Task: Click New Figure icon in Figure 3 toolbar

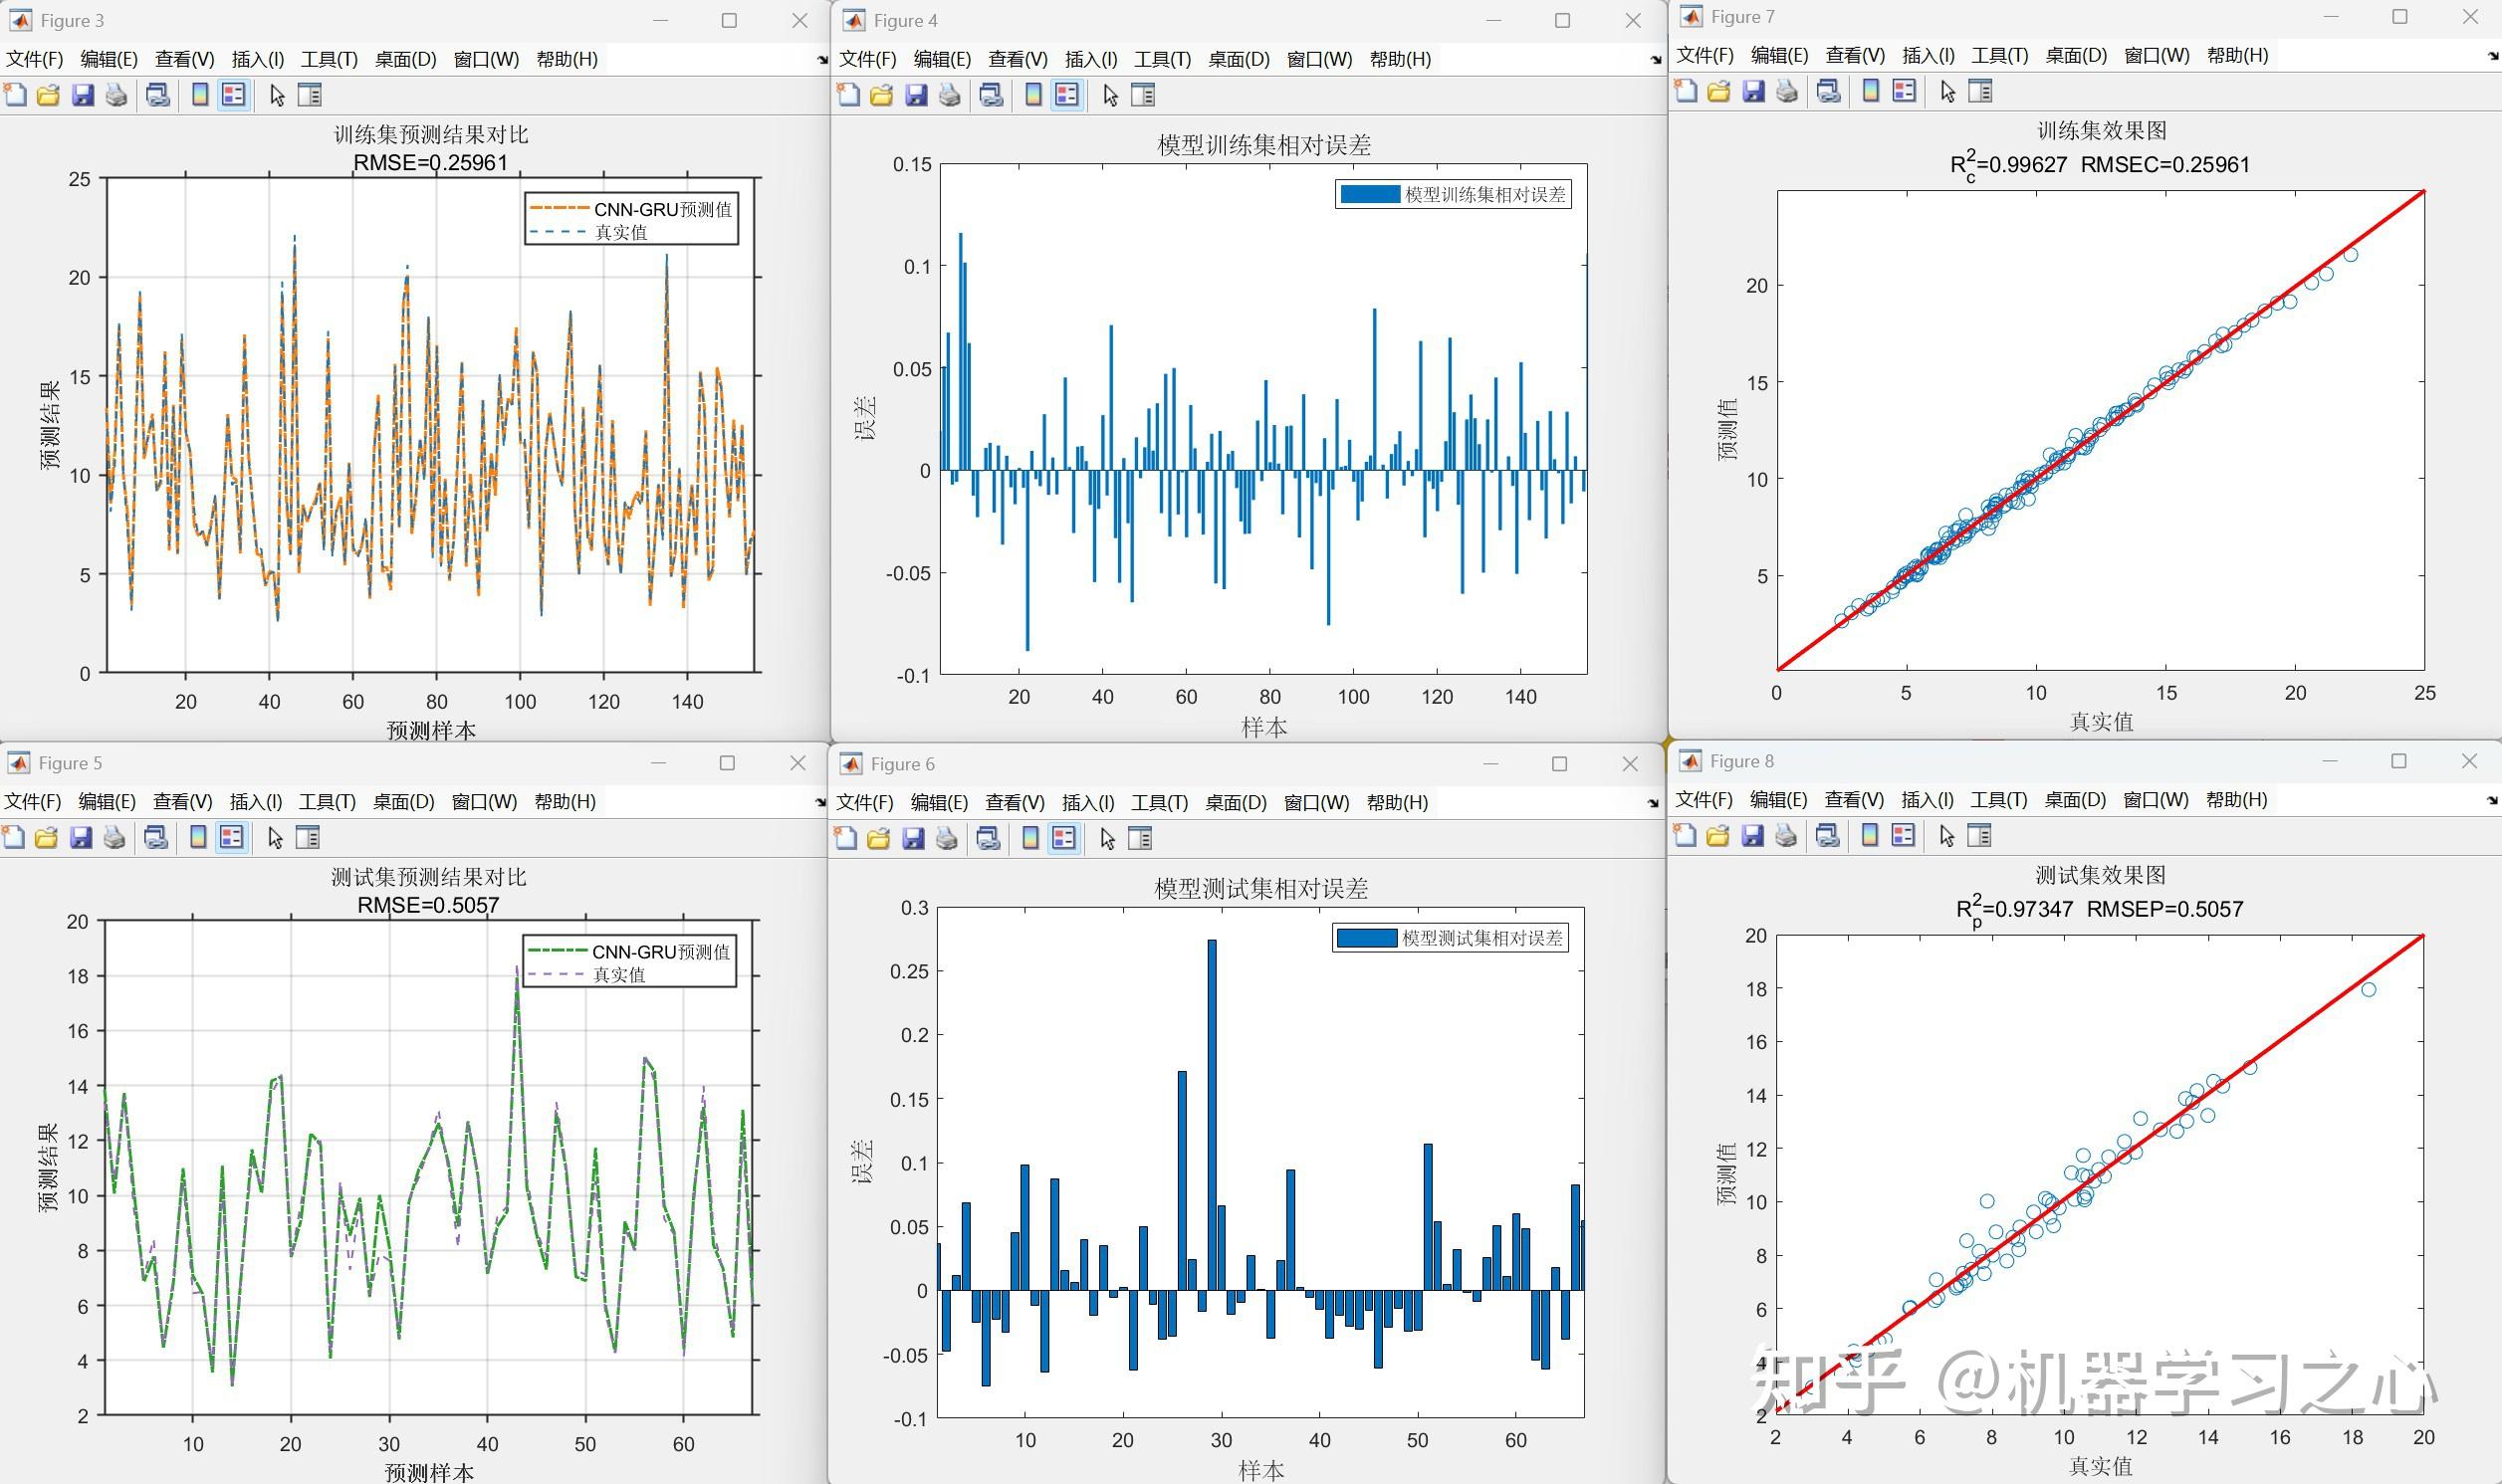Action: pos(15,95)
